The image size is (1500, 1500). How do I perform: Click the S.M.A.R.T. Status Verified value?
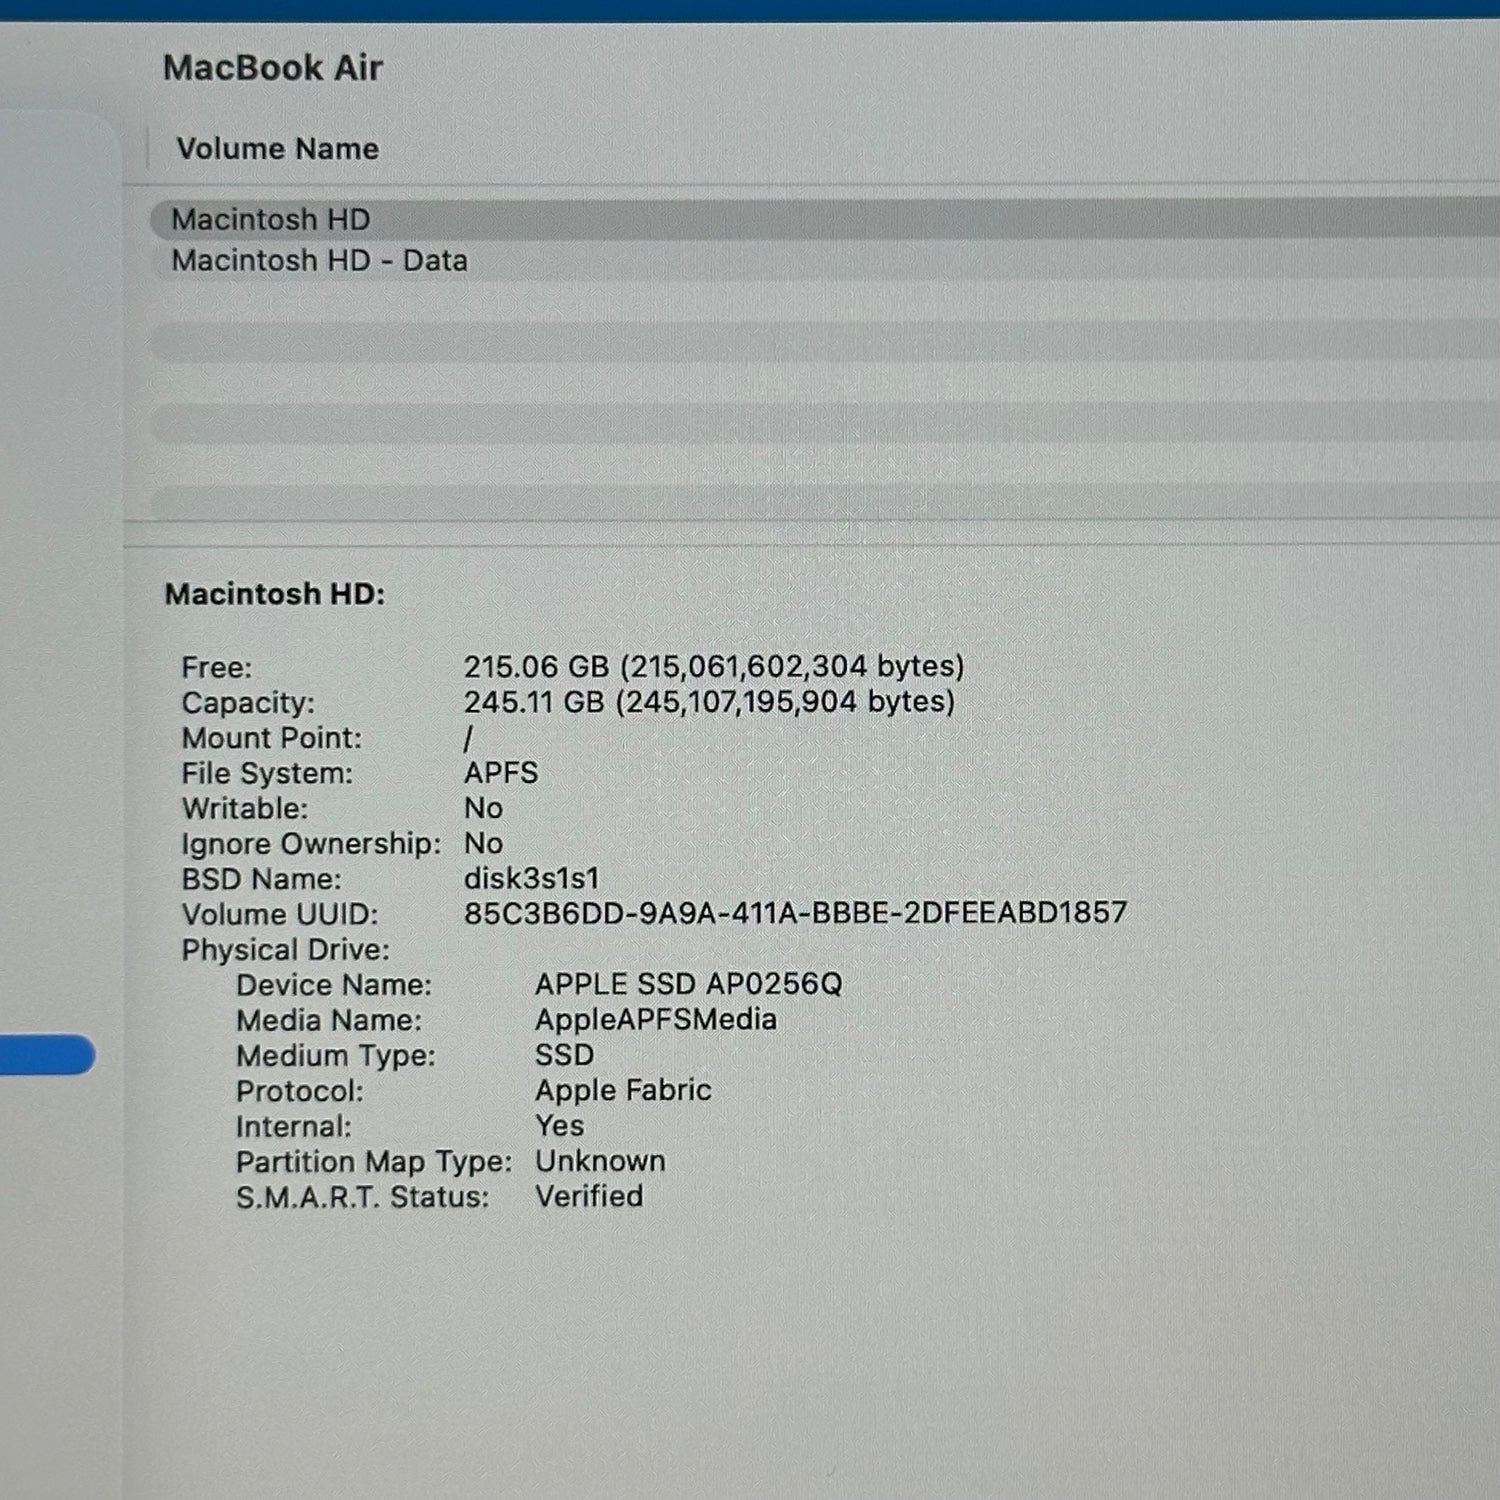pyautogui.click(x=588, y=1196)
